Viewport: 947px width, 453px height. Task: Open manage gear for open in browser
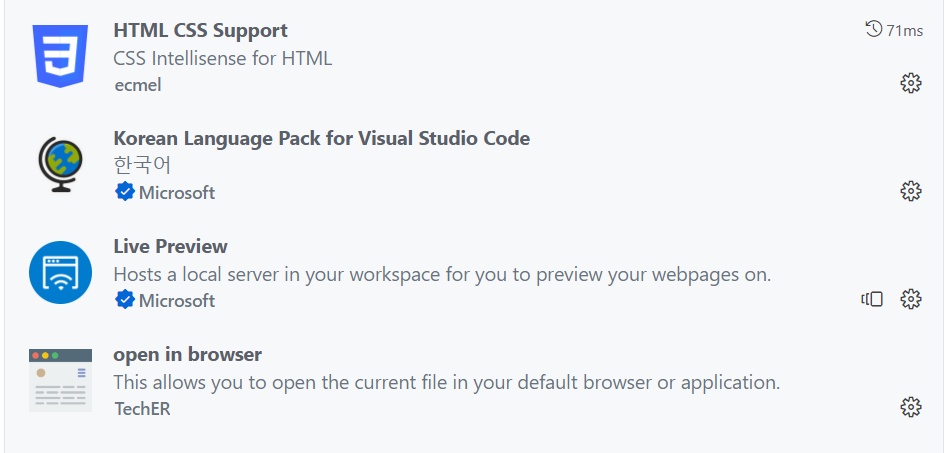[910, 407]
